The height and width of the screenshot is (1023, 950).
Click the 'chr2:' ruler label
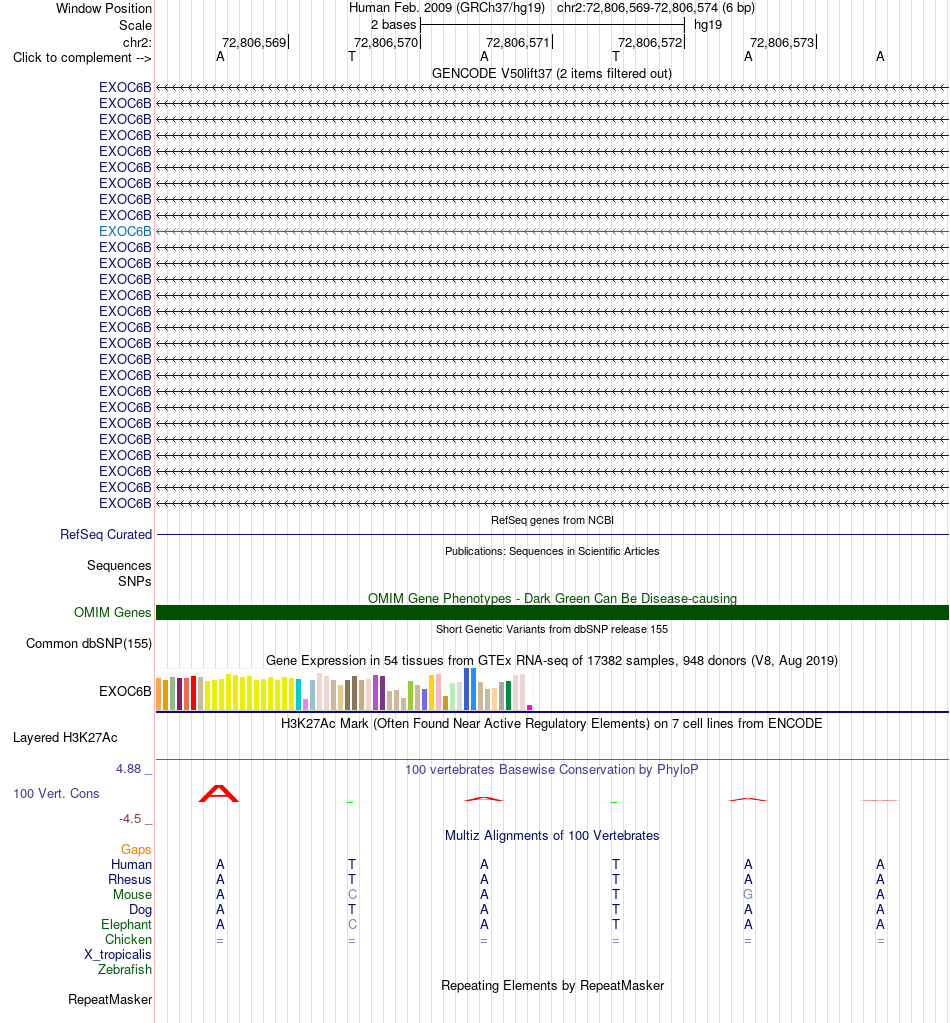(137, 42)
